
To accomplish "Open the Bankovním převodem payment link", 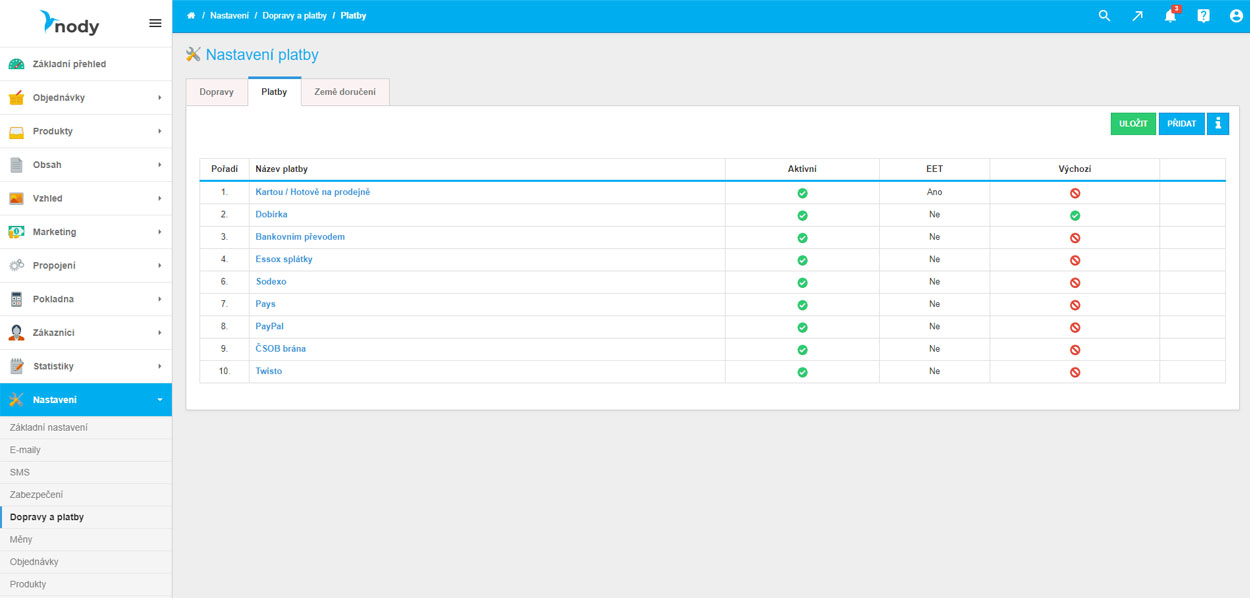I will coord(300,237).
